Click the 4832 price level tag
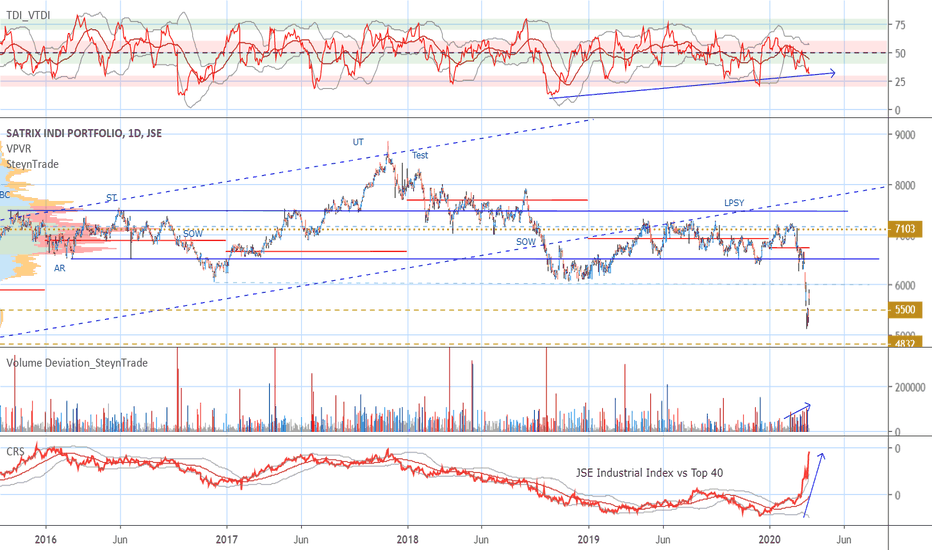The image size is (932, 550). [905, 342]
